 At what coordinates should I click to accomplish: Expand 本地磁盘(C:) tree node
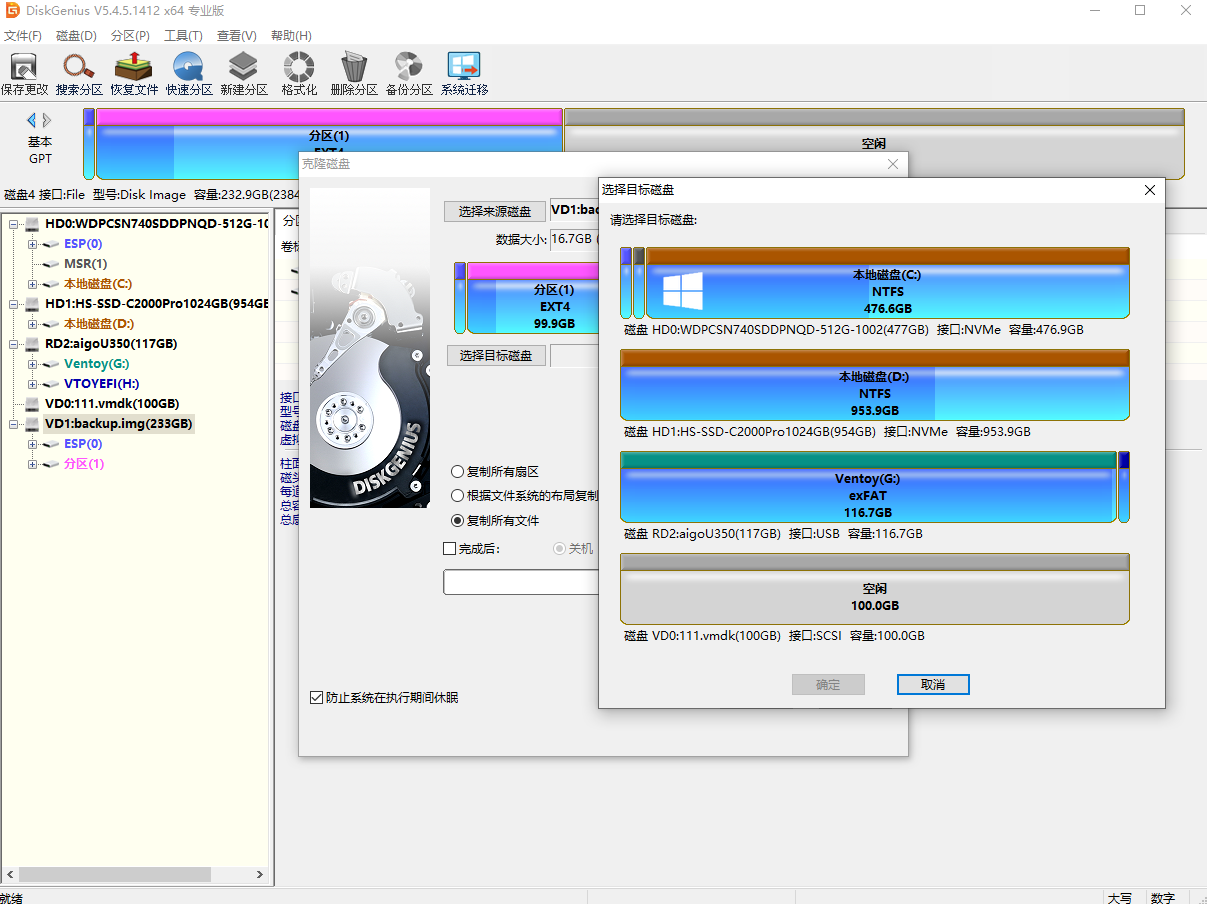(x=33, y=284)
